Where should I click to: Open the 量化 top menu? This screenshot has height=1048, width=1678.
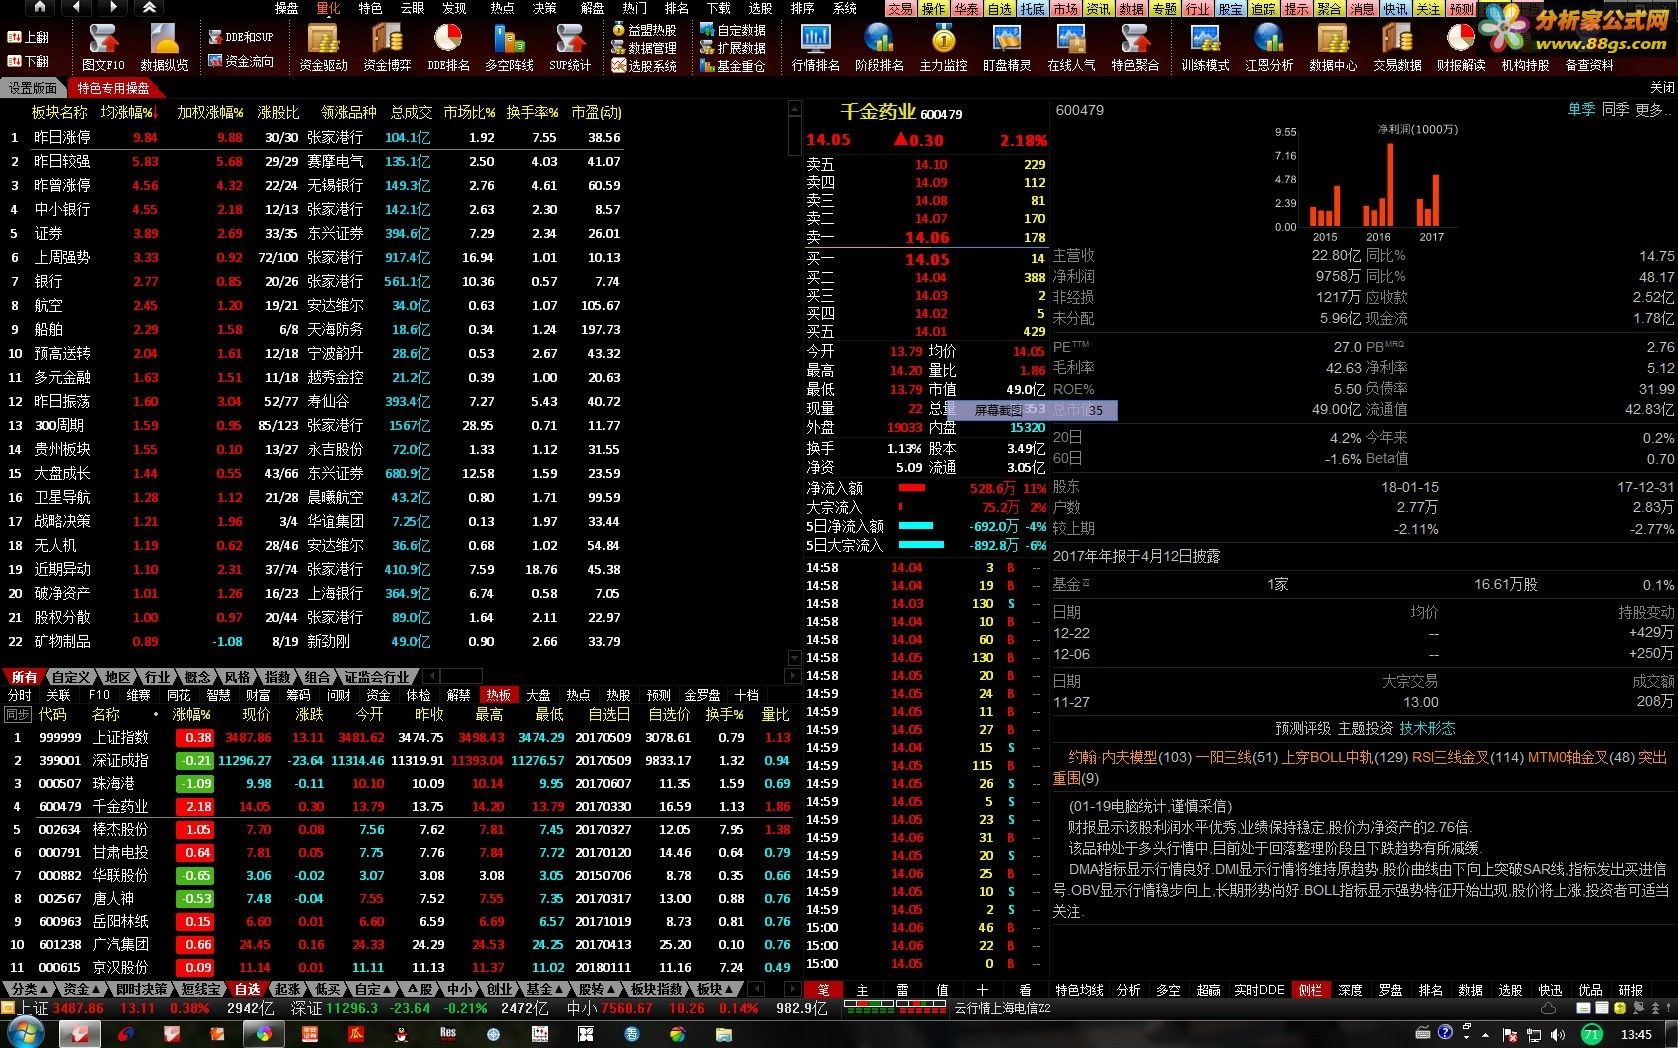(x=328, y=8)
